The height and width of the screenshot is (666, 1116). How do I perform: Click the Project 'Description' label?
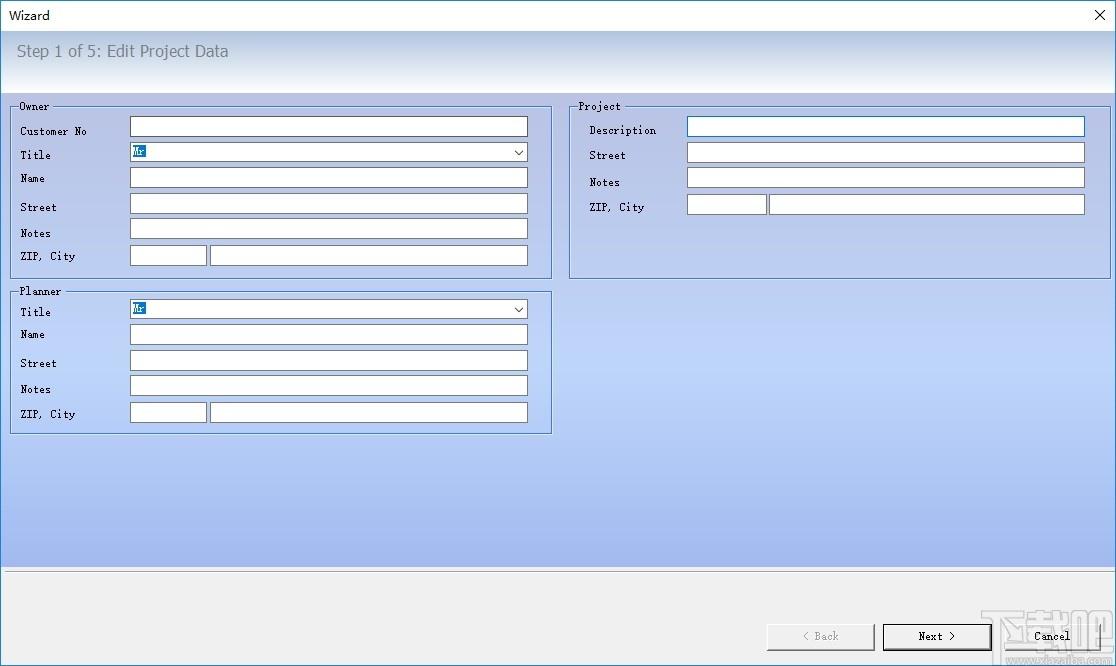[x=623, y=130]
